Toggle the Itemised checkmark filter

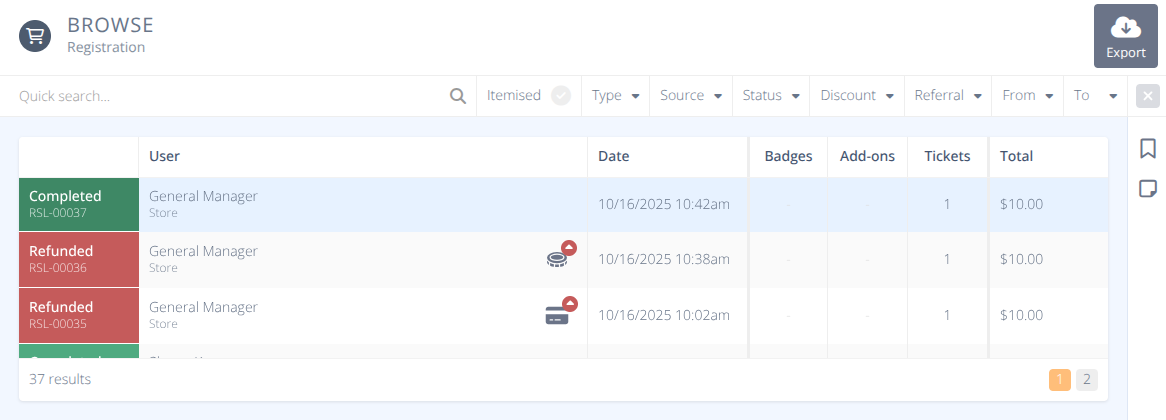[x=561, y=96]
